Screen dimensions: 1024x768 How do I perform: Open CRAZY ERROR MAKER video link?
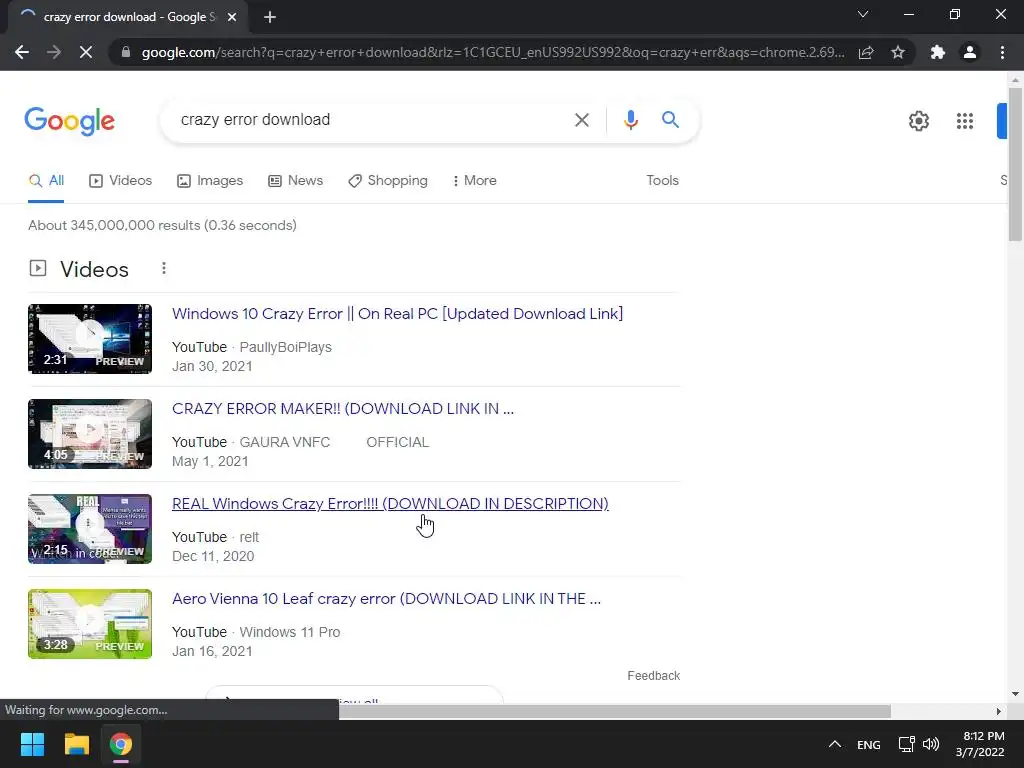pos(343,409)
